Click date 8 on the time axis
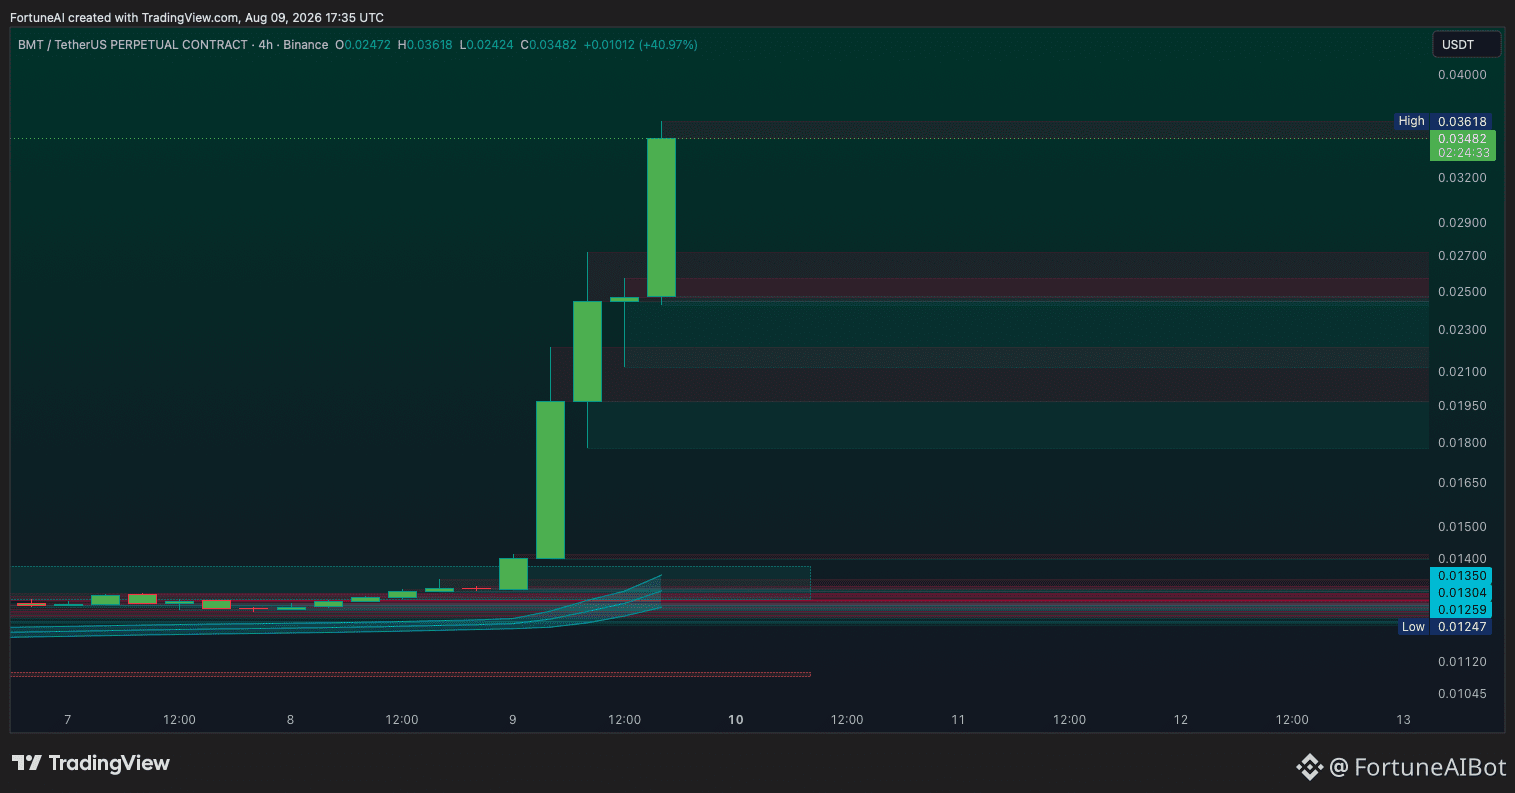Viewport: 1515px width, 793px height. pyautogui.click(x=290, y=720)
